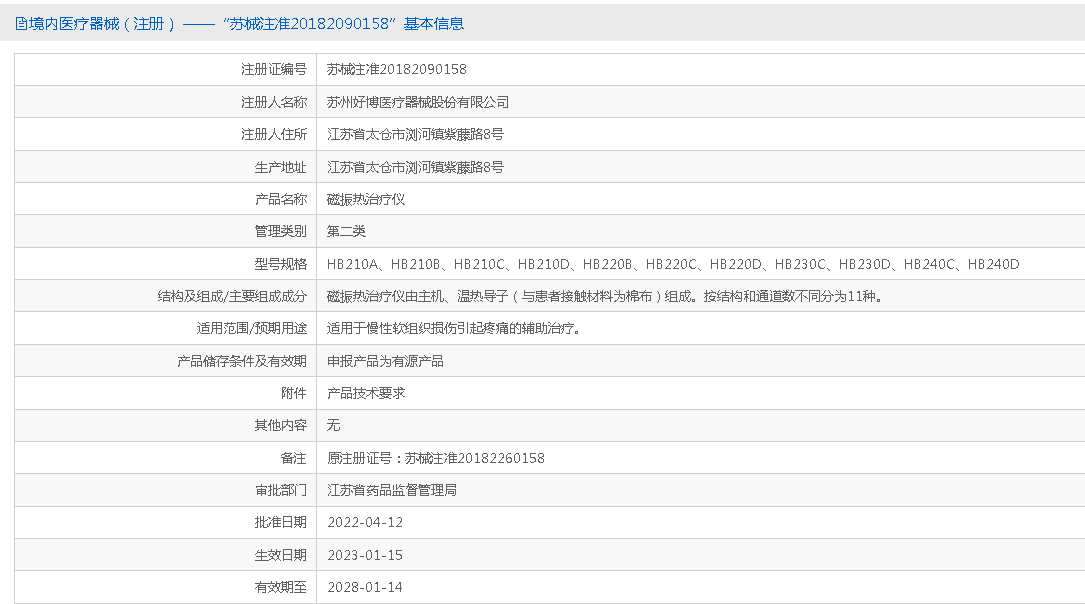Click the address in the 生产地址 row
The image size is (1085, 604).
(415, 167)
